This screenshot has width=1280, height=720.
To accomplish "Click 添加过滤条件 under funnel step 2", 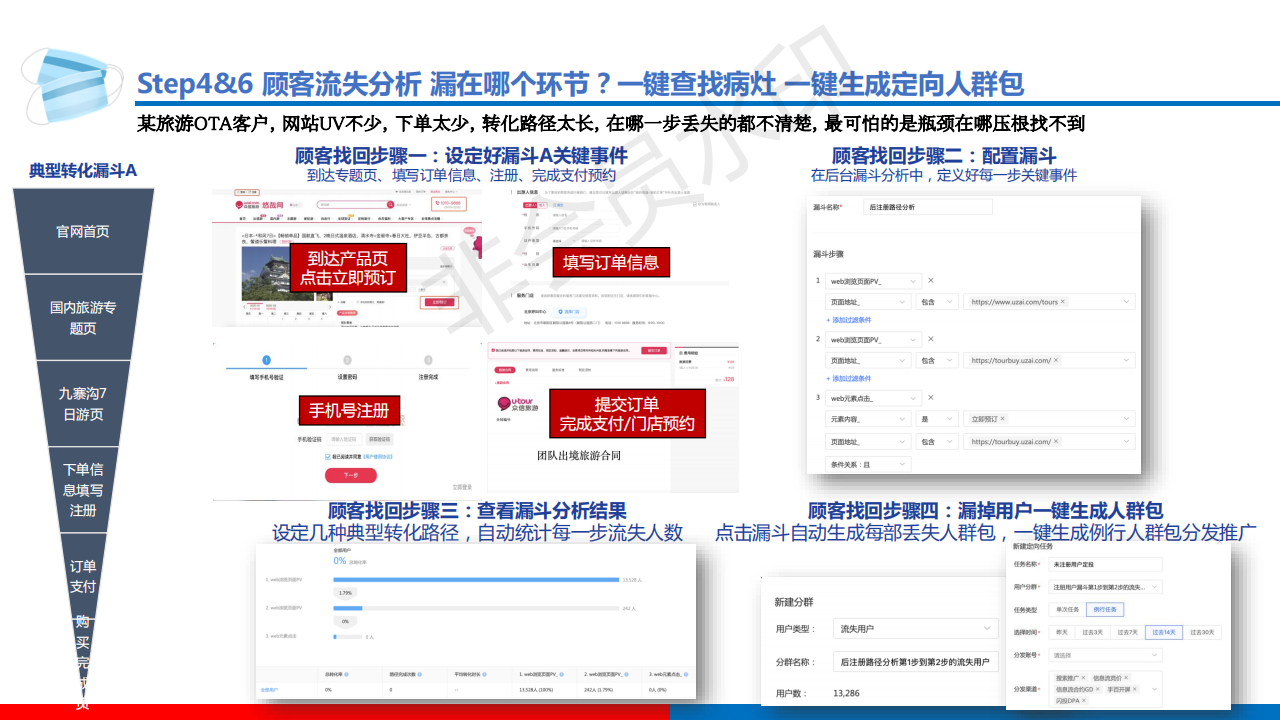I will tap(848, 378).
